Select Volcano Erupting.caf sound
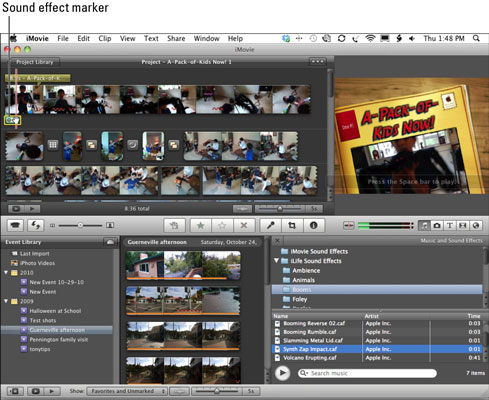Screen dimensions: 489x400 coord(378,358)
